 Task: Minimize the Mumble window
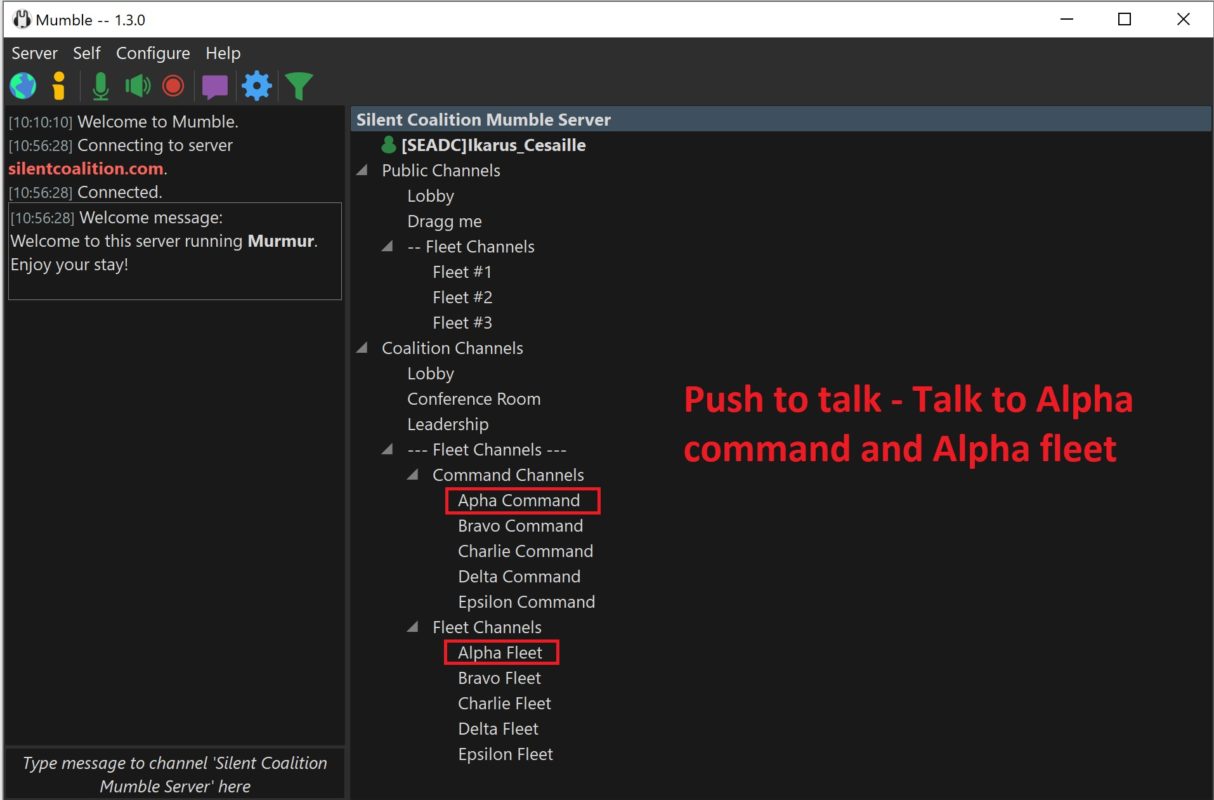(1066, 19)
